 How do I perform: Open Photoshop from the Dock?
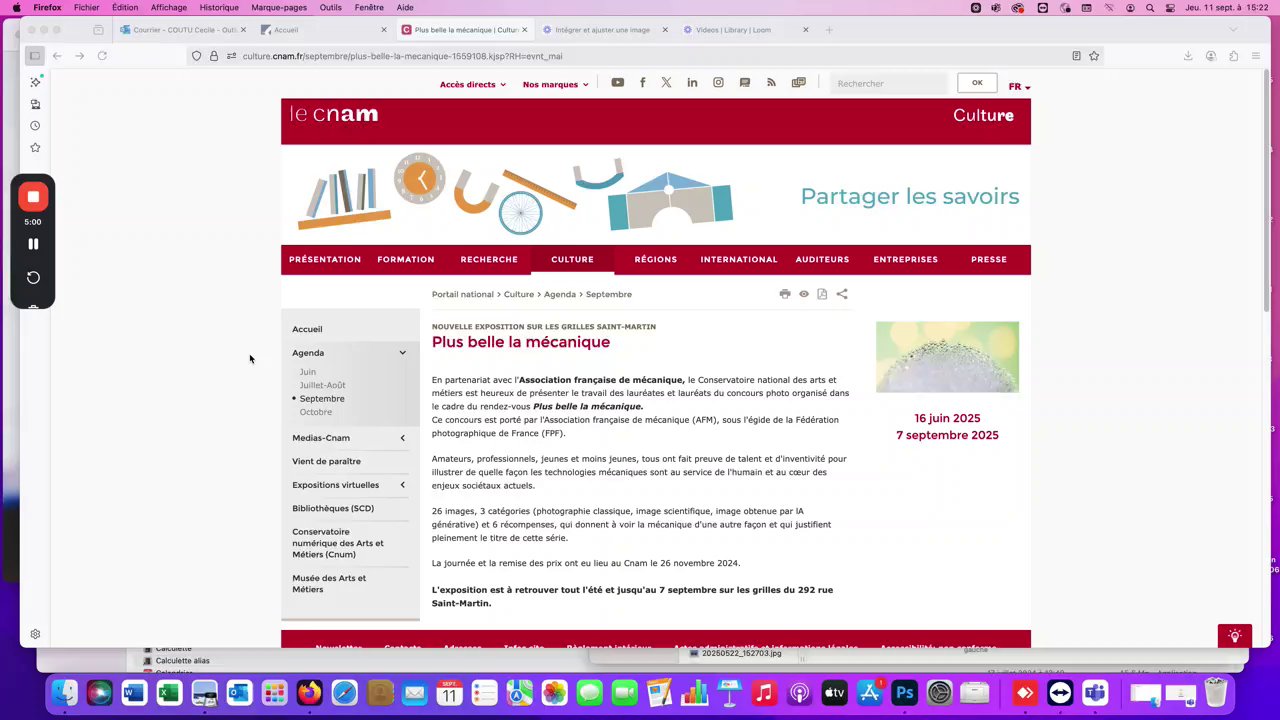[905, 692]
